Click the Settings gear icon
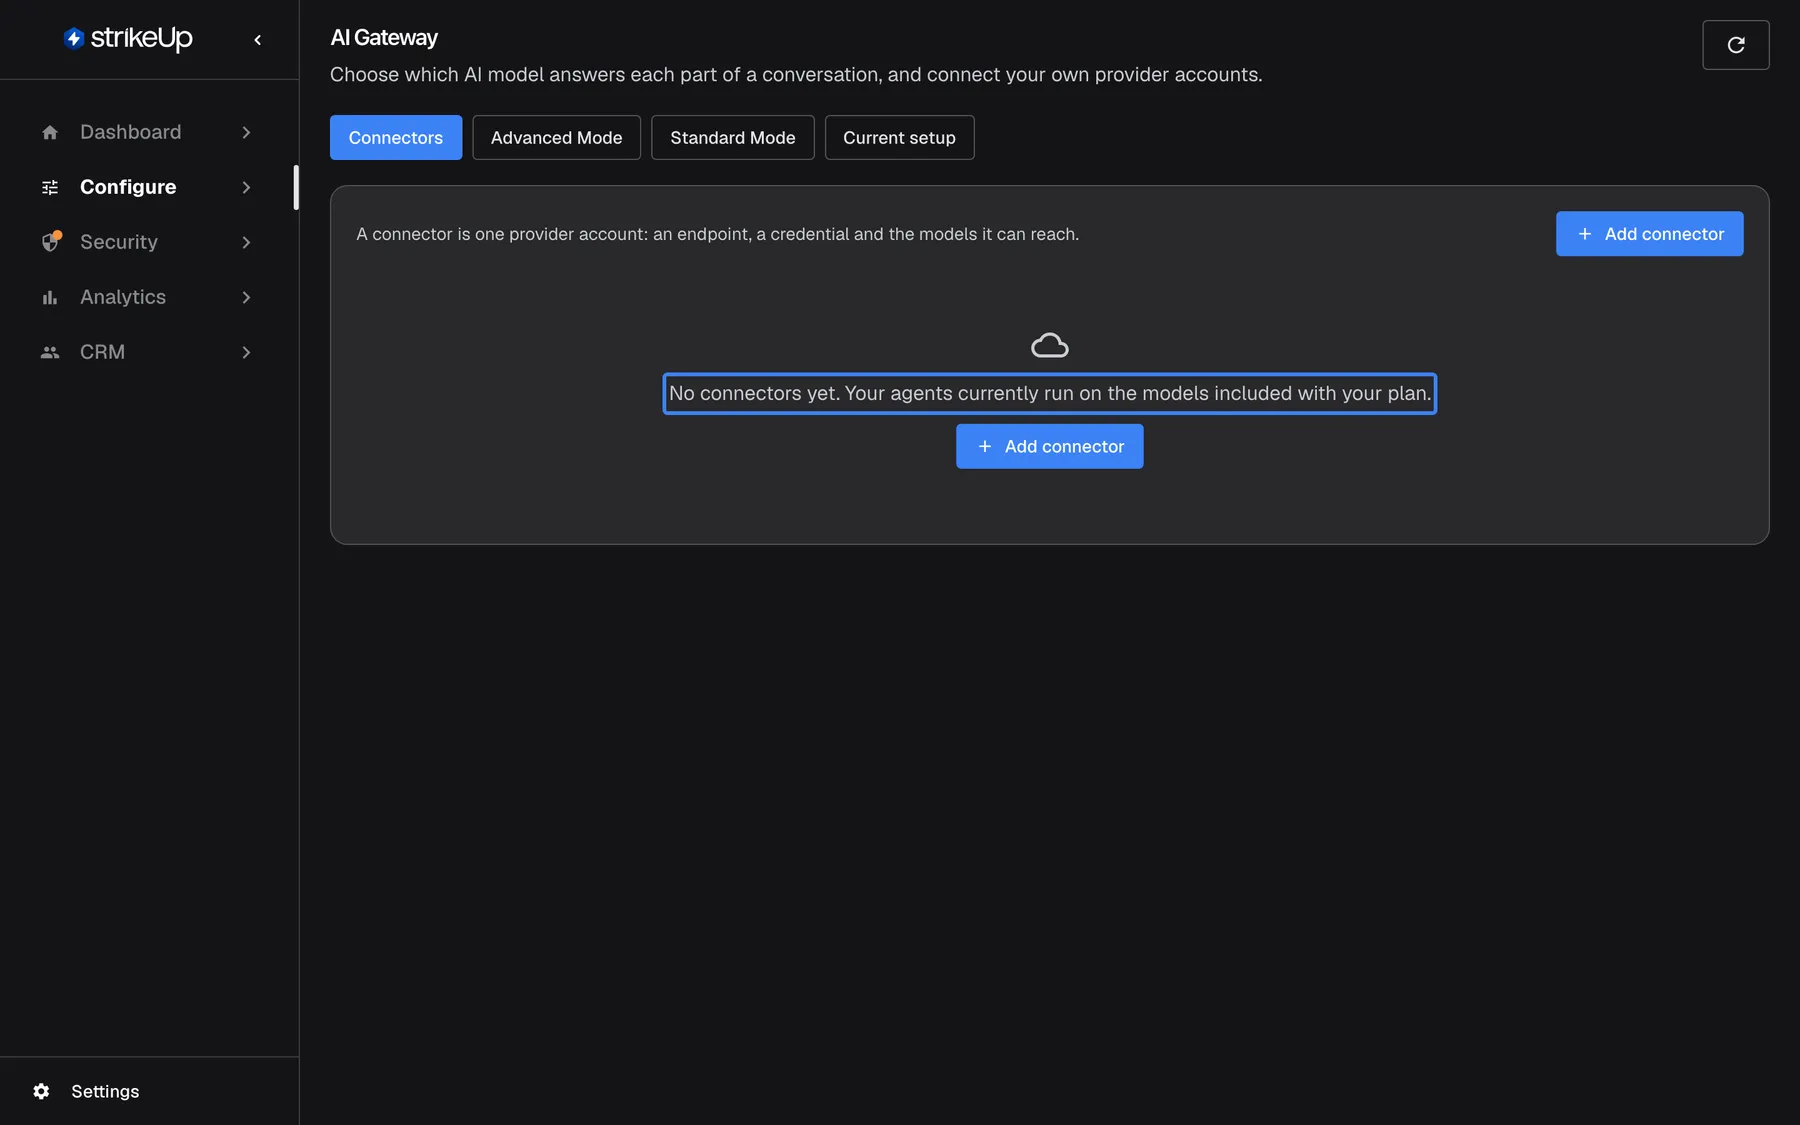Viewport: 1800px width, 1125px height. click(x=41, y=1091)
